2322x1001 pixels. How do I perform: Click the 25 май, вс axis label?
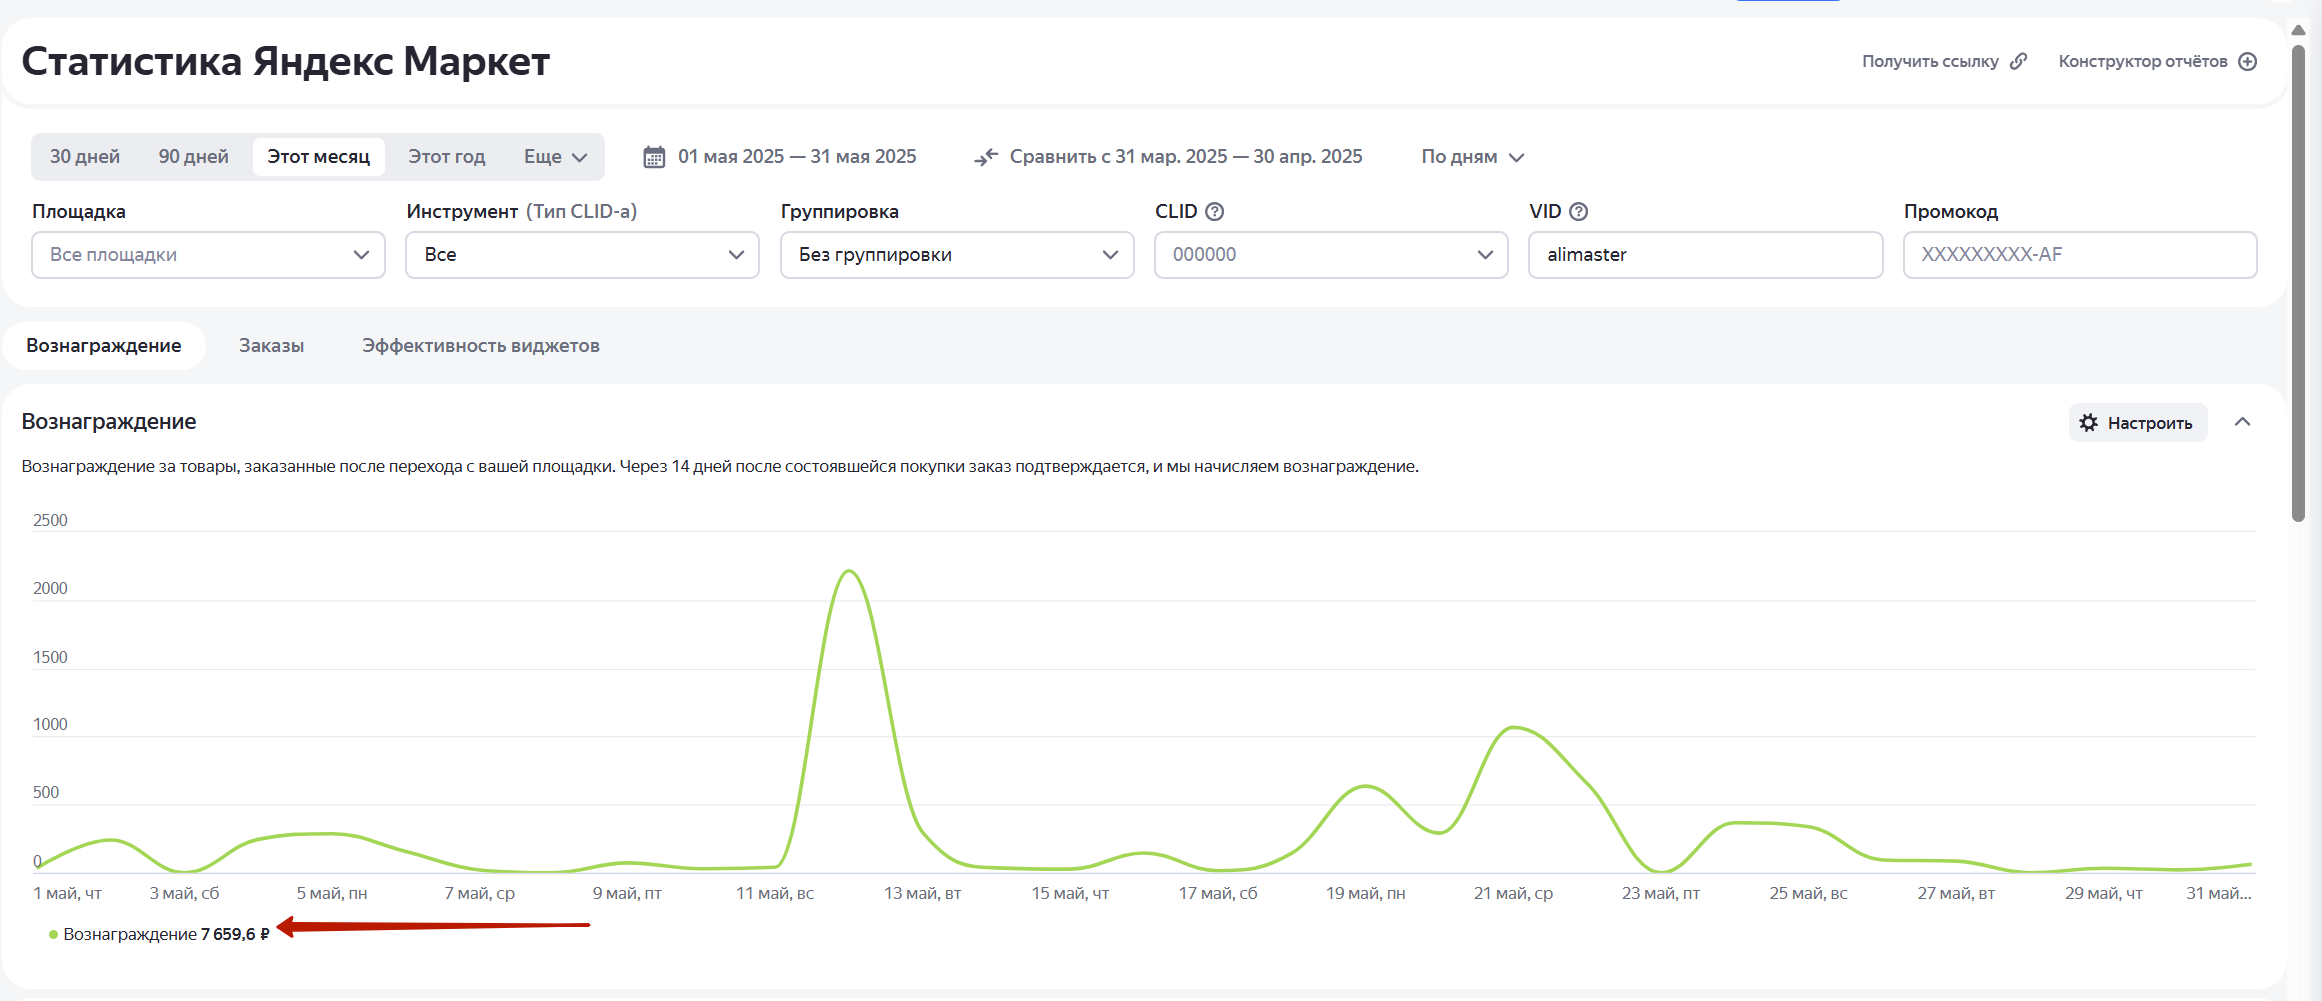[x=1809, y=893]
